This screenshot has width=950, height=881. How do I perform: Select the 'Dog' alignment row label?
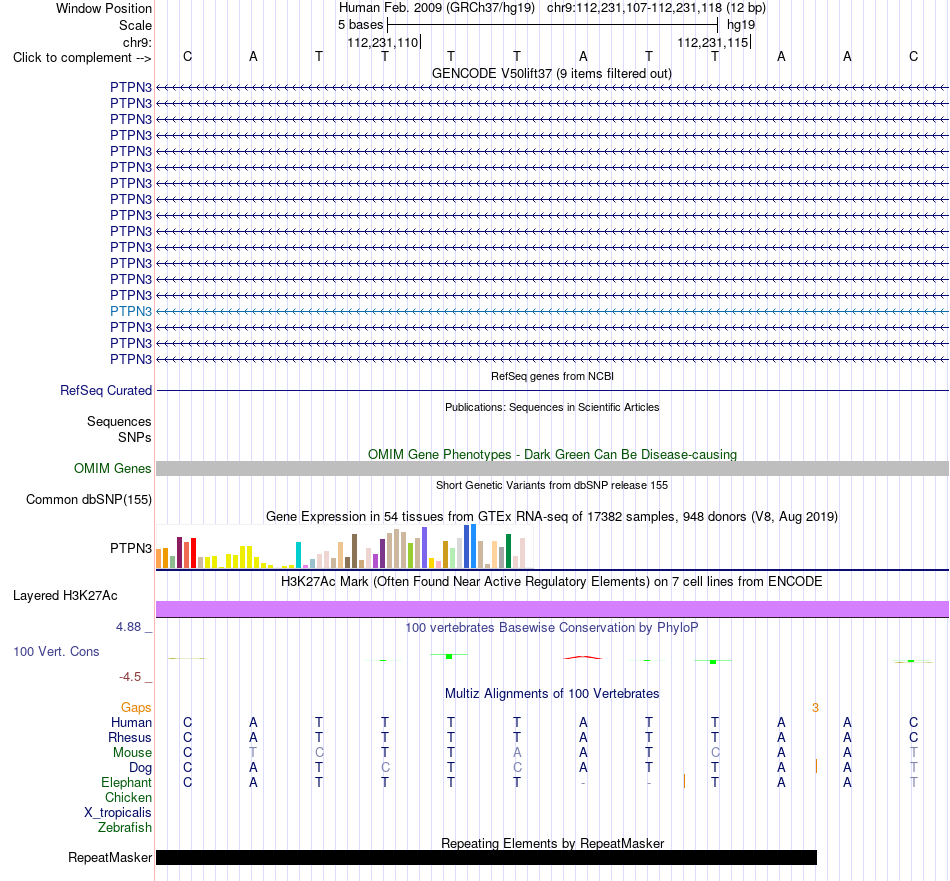click(x=140, y=768)
